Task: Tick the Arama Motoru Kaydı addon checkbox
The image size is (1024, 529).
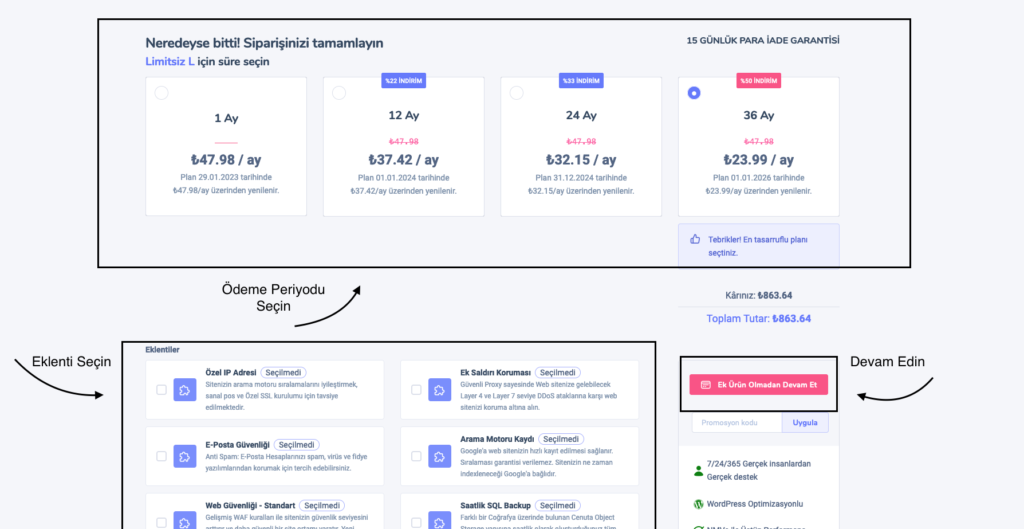Action: (x=416, y=456)
